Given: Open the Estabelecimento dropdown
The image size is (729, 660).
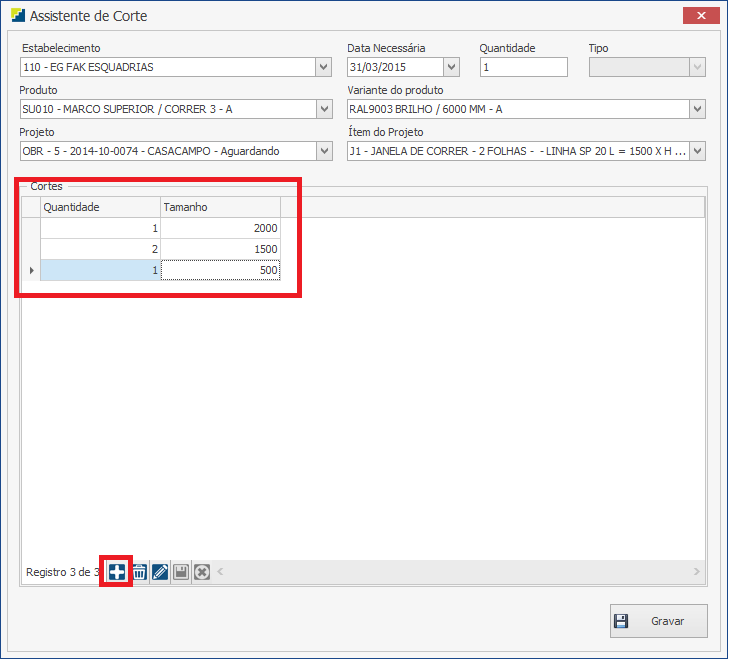Looking at the screenshot, I should (323, 67).
